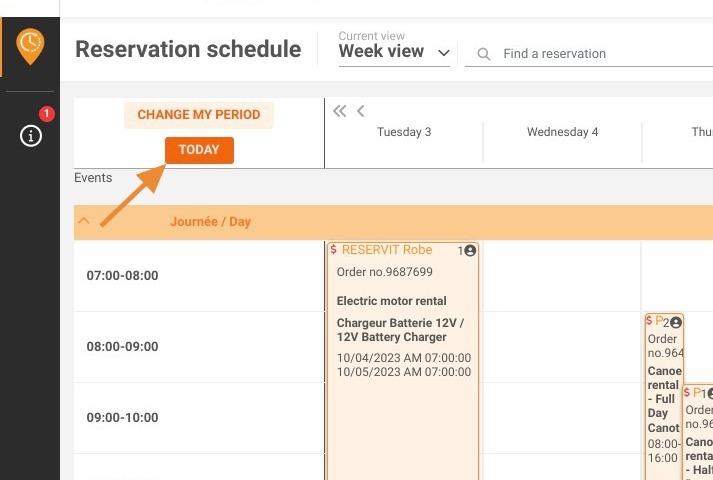Click the red notification badge showing 1
The width and height of the screenshot is (713, 480).
(46, 114)
